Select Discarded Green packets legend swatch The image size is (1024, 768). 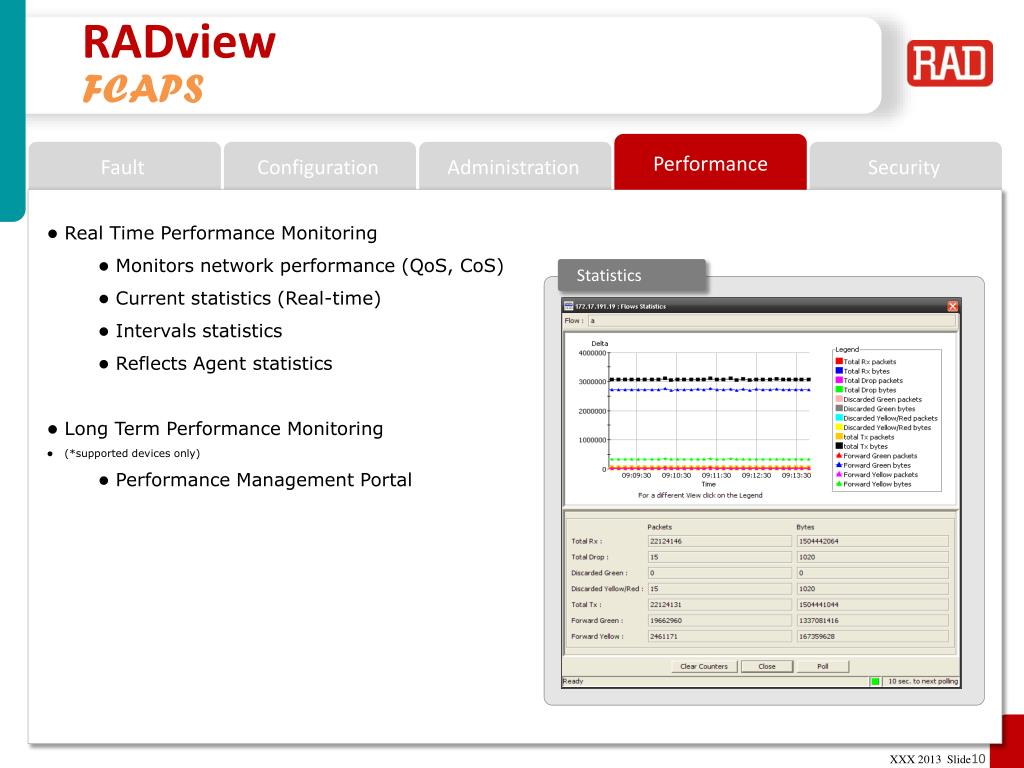tap(839, 399)
